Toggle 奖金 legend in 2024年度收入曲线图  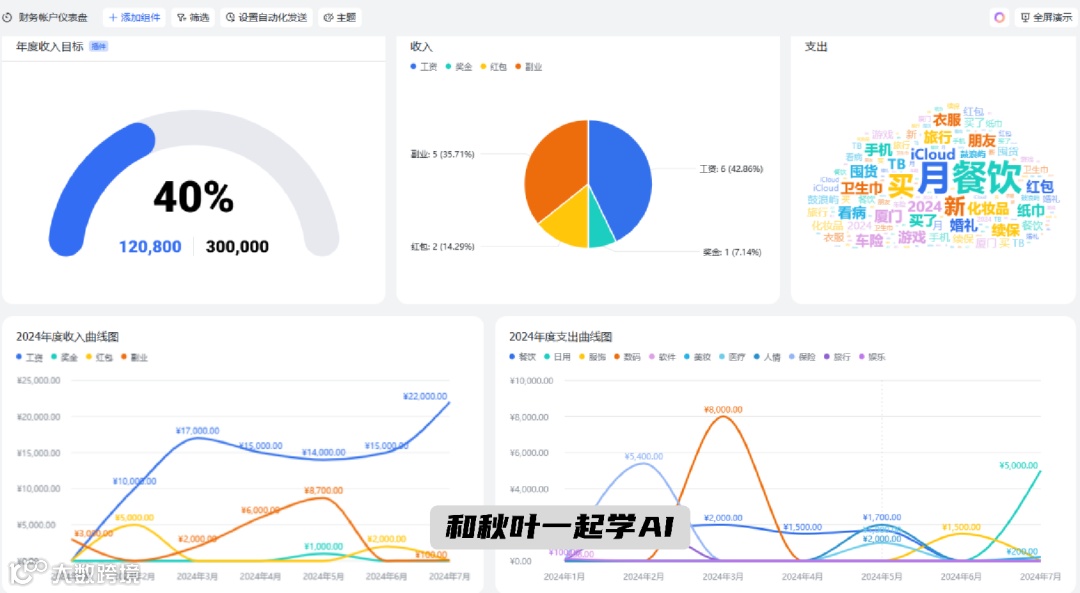coord(65,357)
